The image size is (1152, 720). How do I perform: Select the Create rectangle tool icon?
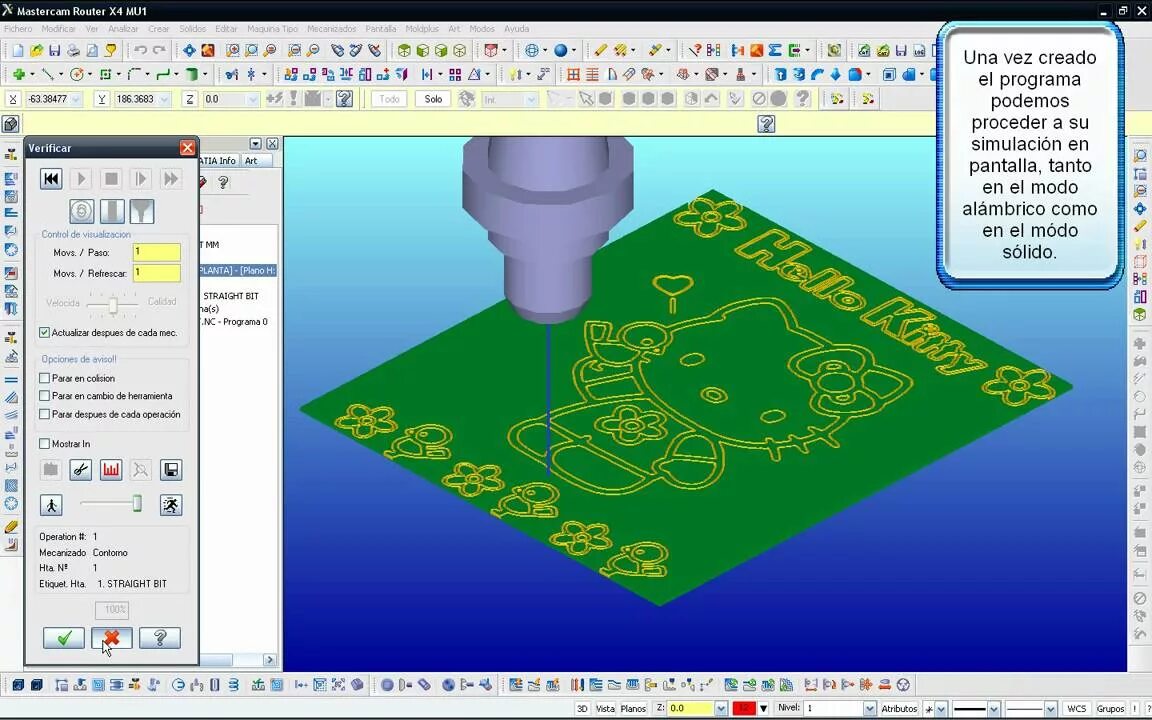click(105, 74)
